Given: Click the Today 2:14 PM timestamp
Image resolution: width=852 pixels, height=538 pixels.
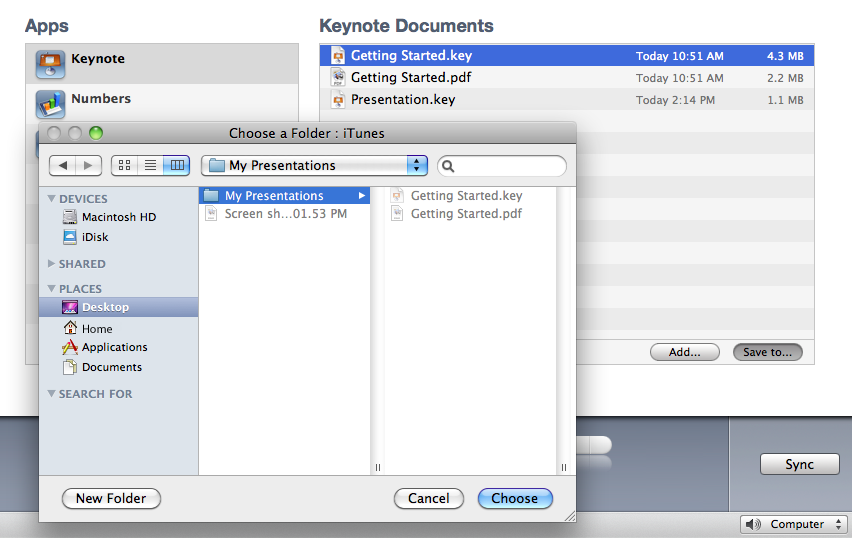Looking at the screenshot, I should click(675, 100).
